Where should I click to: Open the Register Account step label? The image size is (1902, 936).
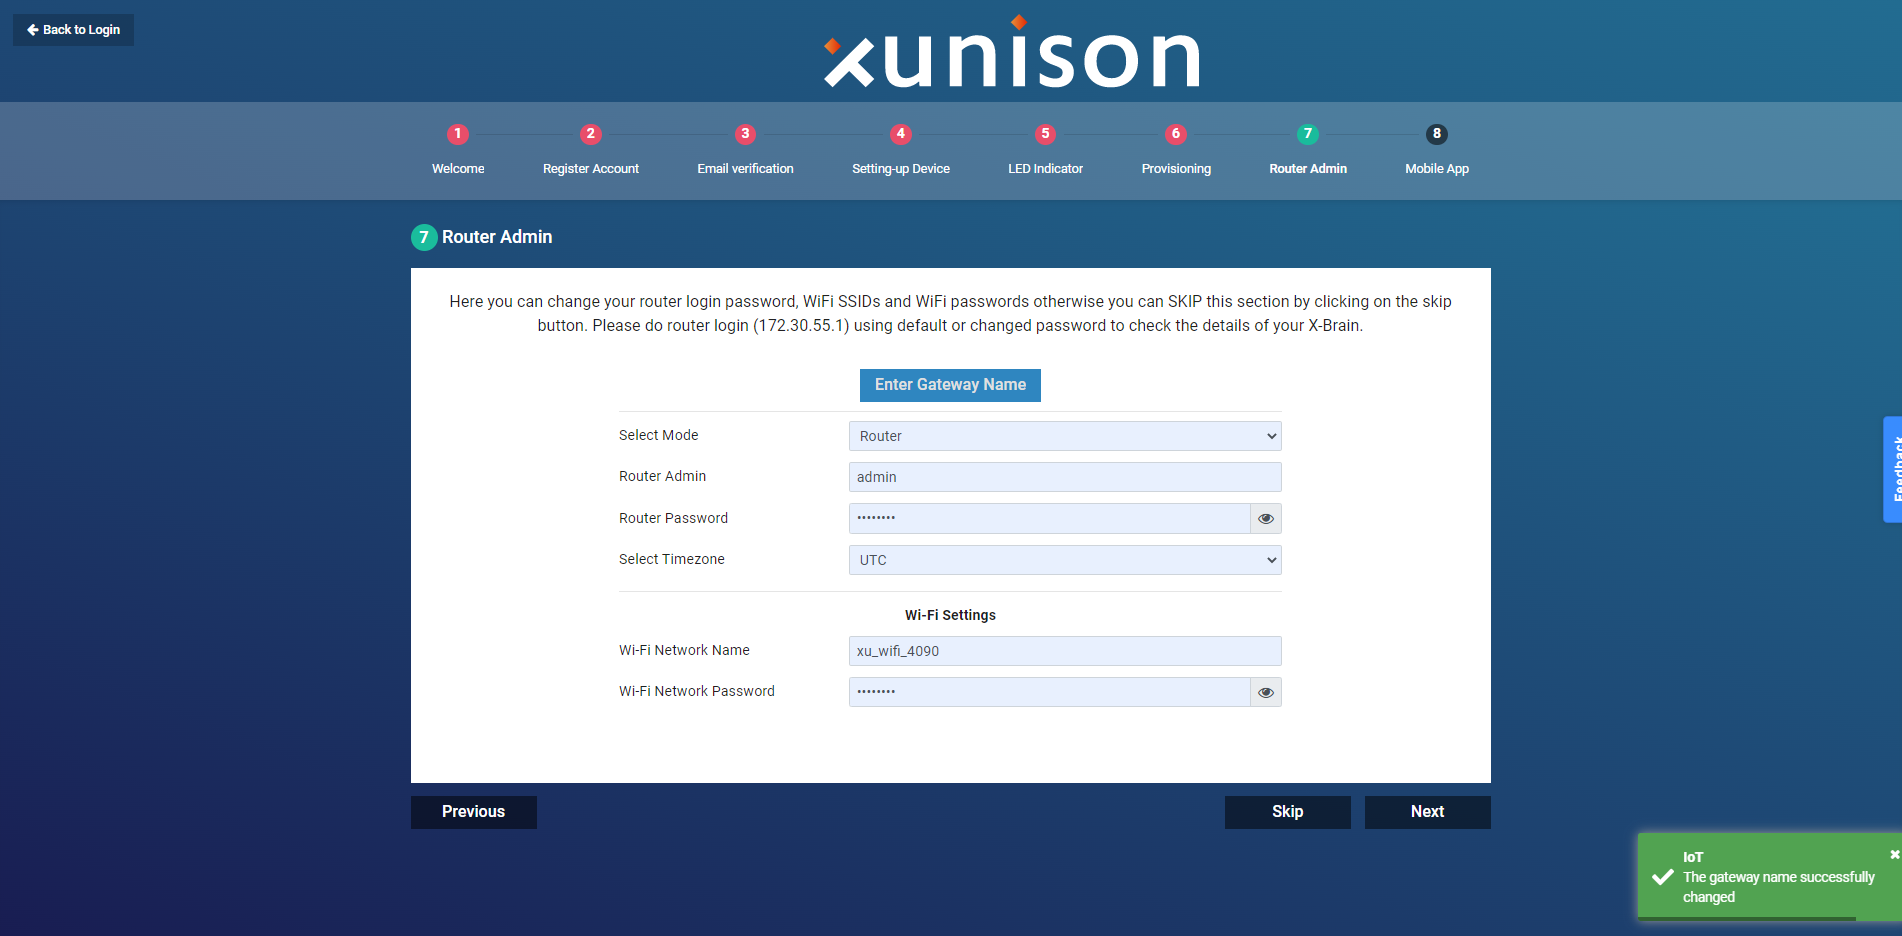tap(591, 169)
